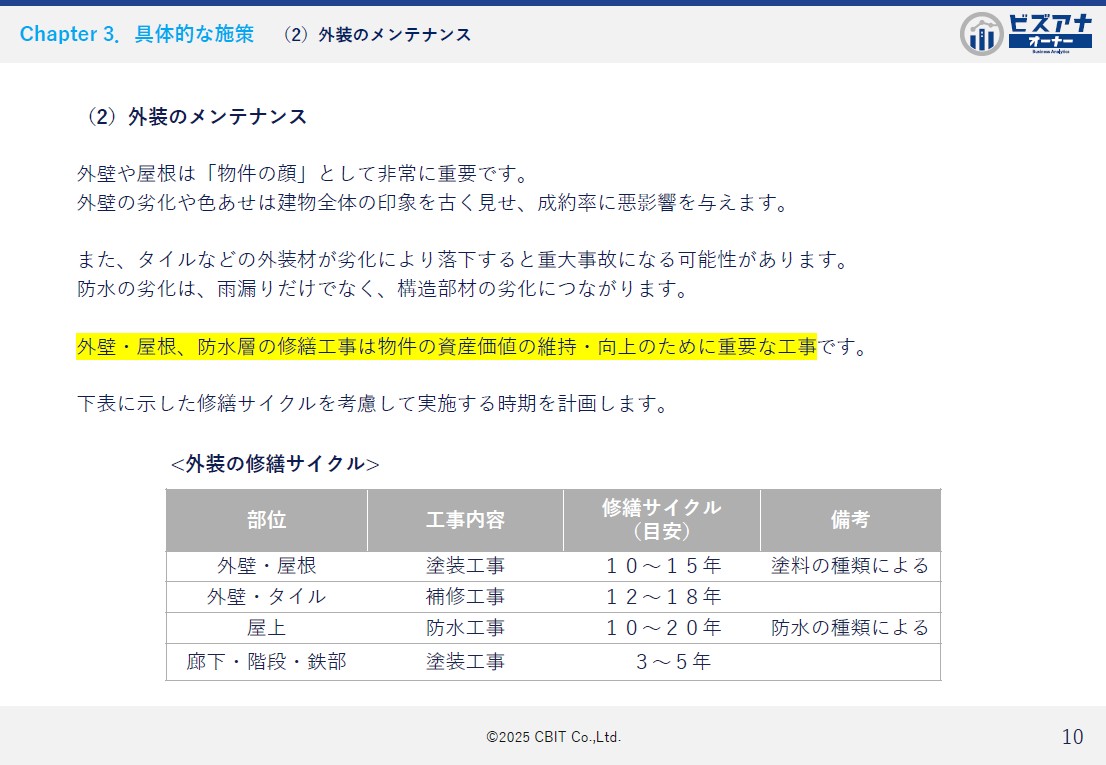The image size is (1106, 765).
Task: Select the 外壁・タイル cell
Action: 267,596
